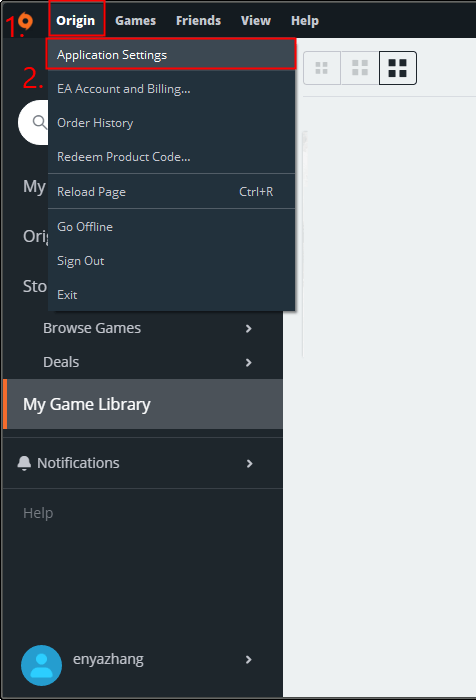This screenshot has width=476, height=700.
Task: Open Deals in sidebar
Action: click(x=61, y=362)
